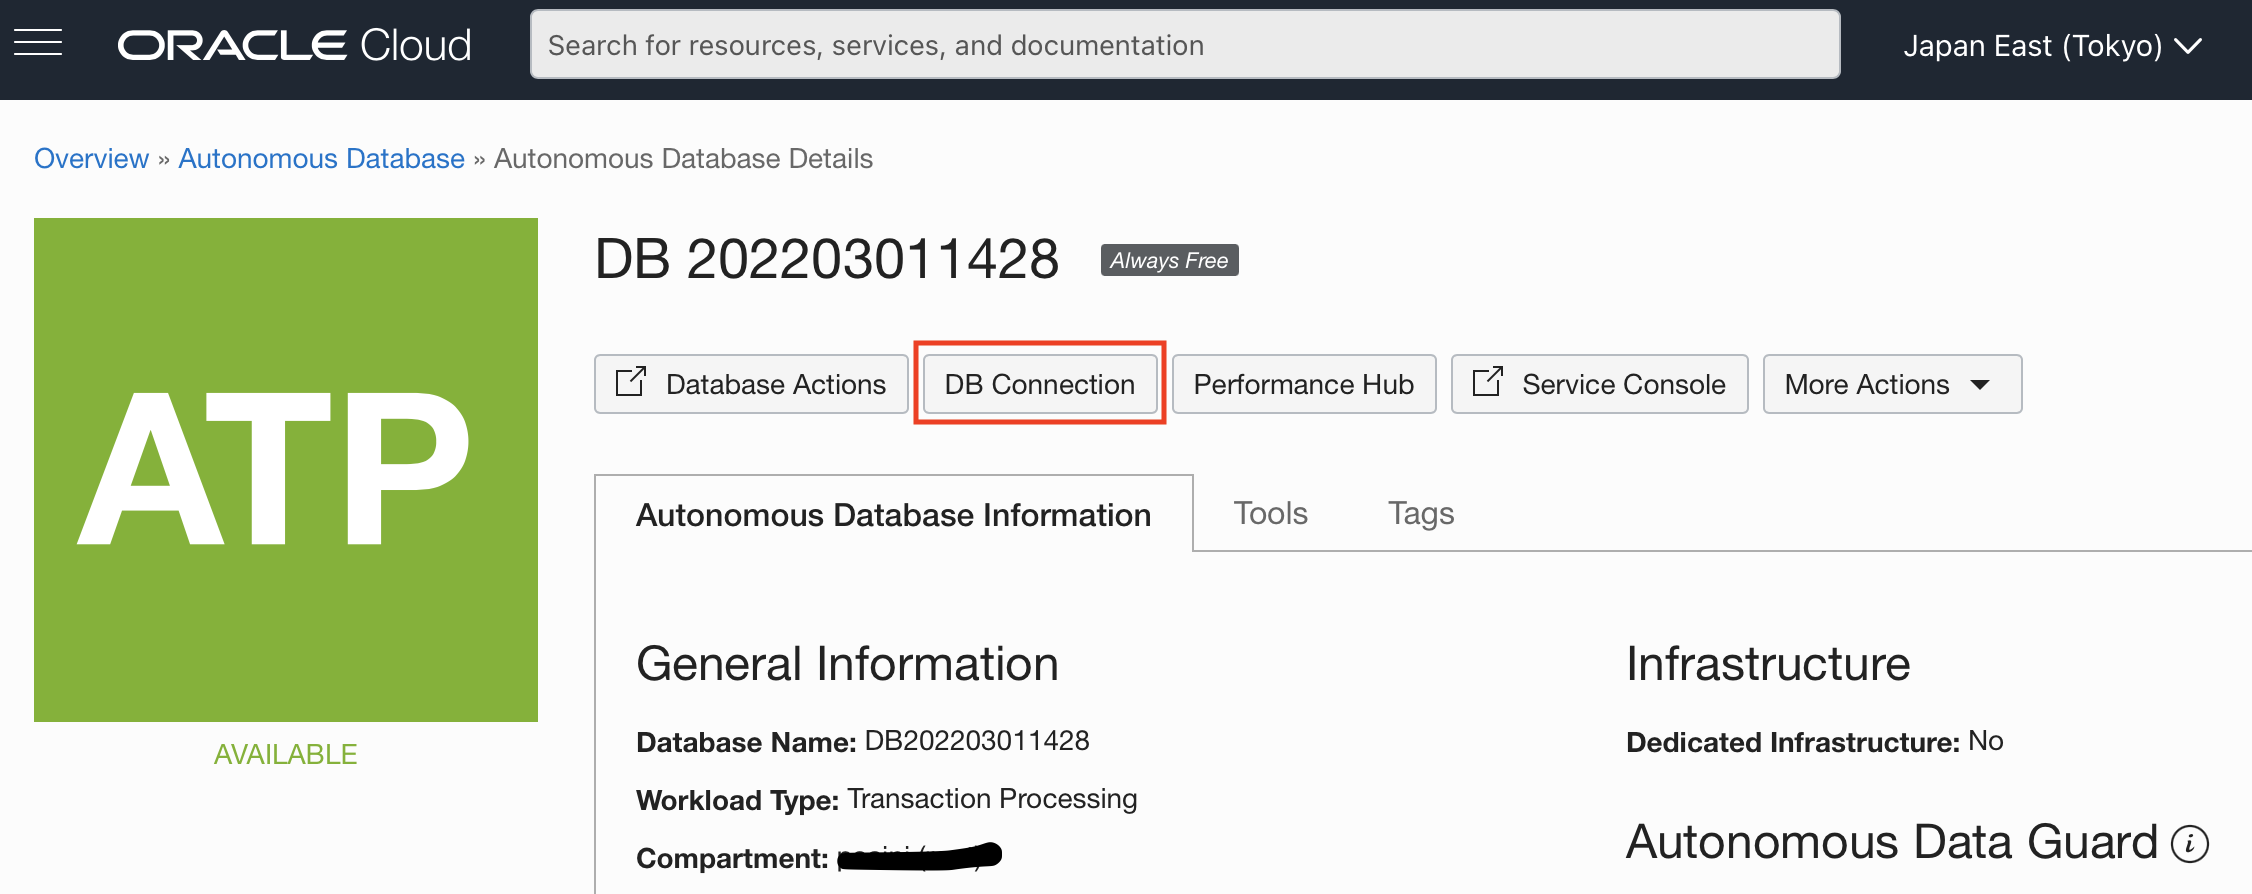Image resolution: width=2252 pixels, height=894 pixels.
Task: Click the Database Name value DB202203011428
Action: click(x=977, y=741)
